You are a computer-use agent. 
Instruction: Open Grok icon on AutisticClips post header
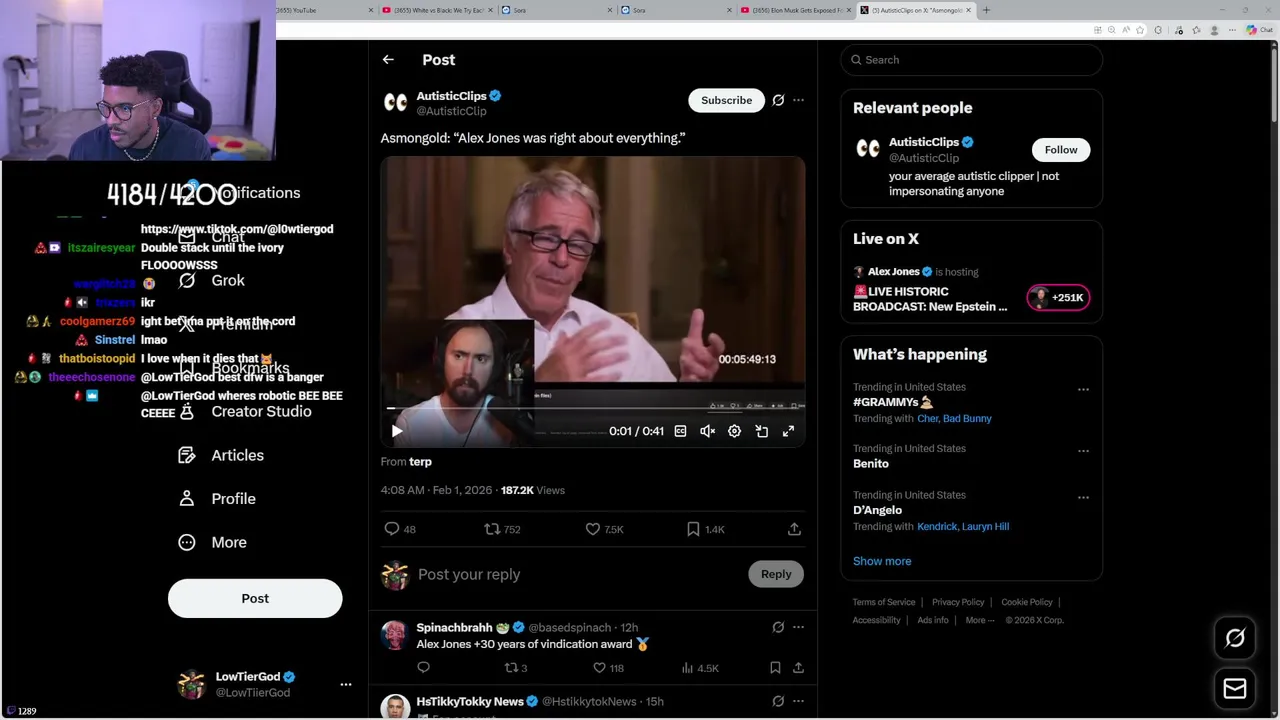(778, 100)
